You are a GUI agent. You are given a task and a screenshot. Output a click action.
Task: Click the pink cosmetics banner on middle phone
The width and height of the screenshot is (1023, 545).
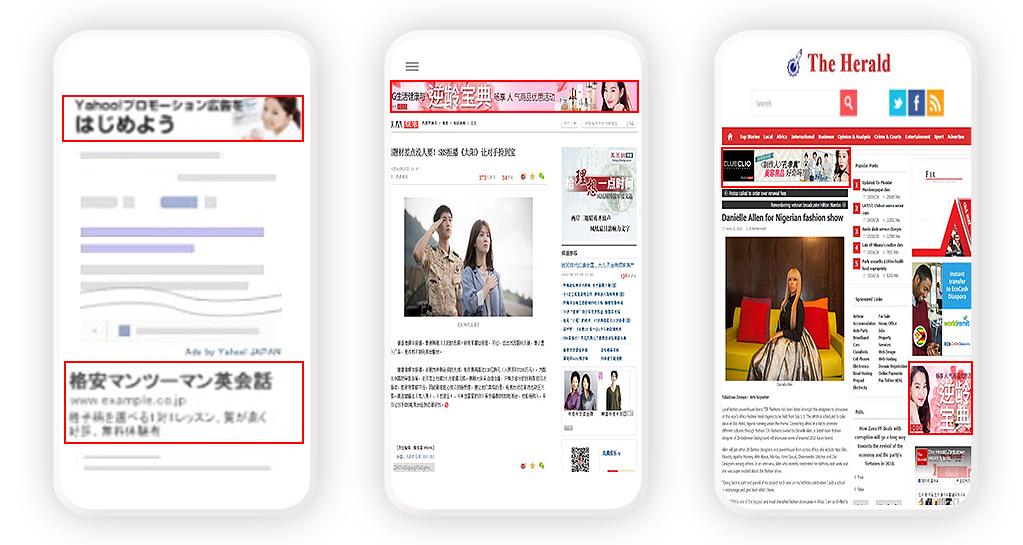click(x=513, y=96)
